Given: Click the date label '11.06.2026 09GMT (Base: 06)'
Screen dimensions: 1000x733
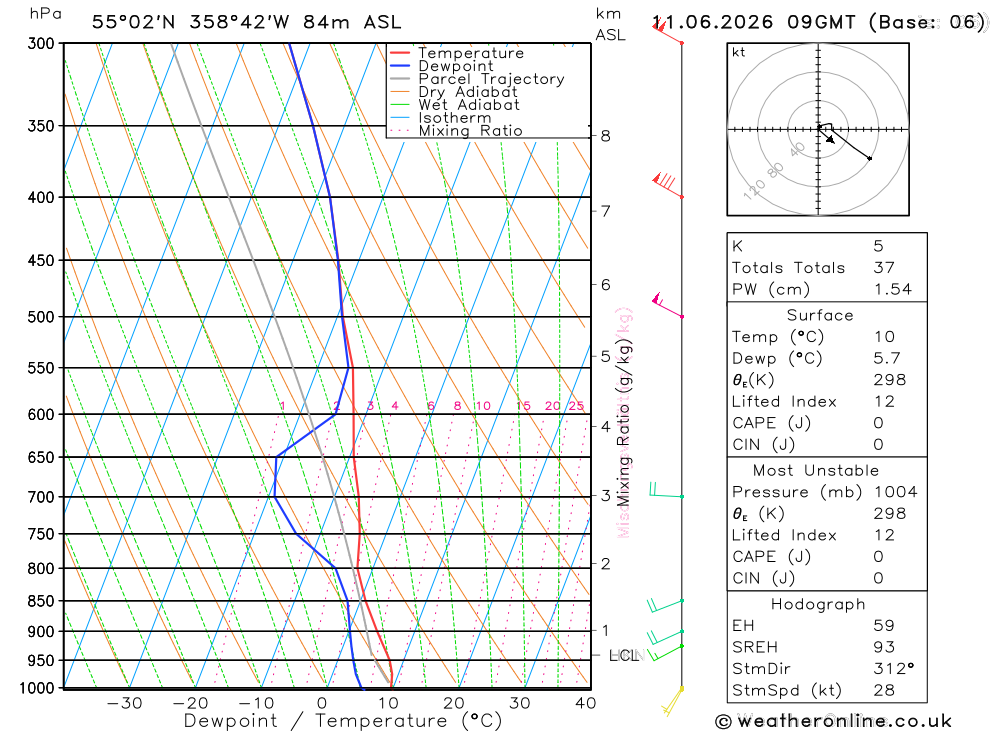Looking at the screenshot, I should click(819, 22).
